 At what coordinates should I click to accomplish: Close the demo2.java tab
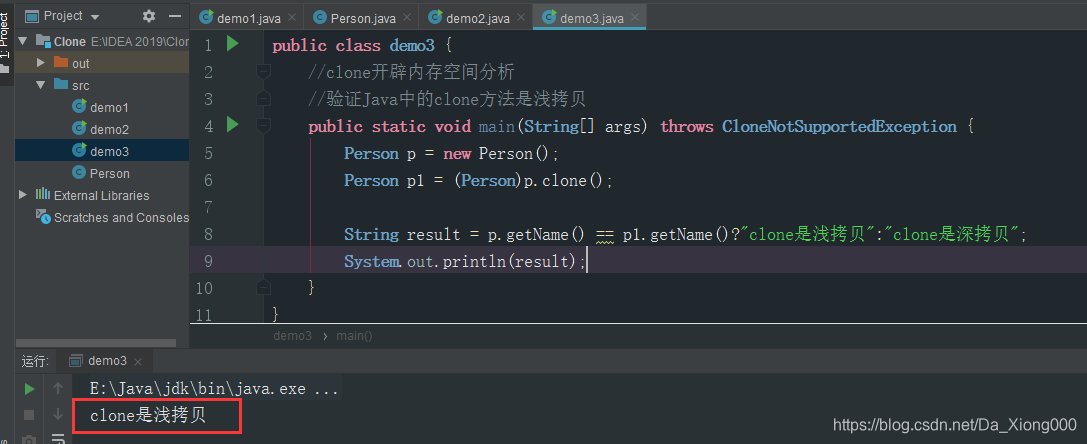coord(521,19)
